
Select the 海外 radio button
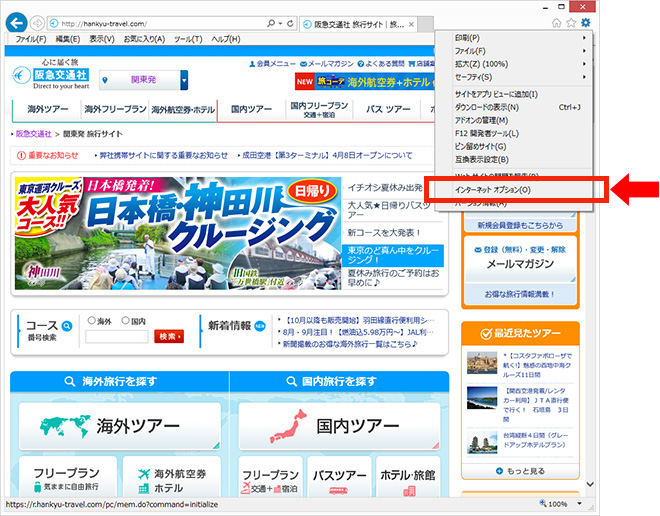[91, 321]
